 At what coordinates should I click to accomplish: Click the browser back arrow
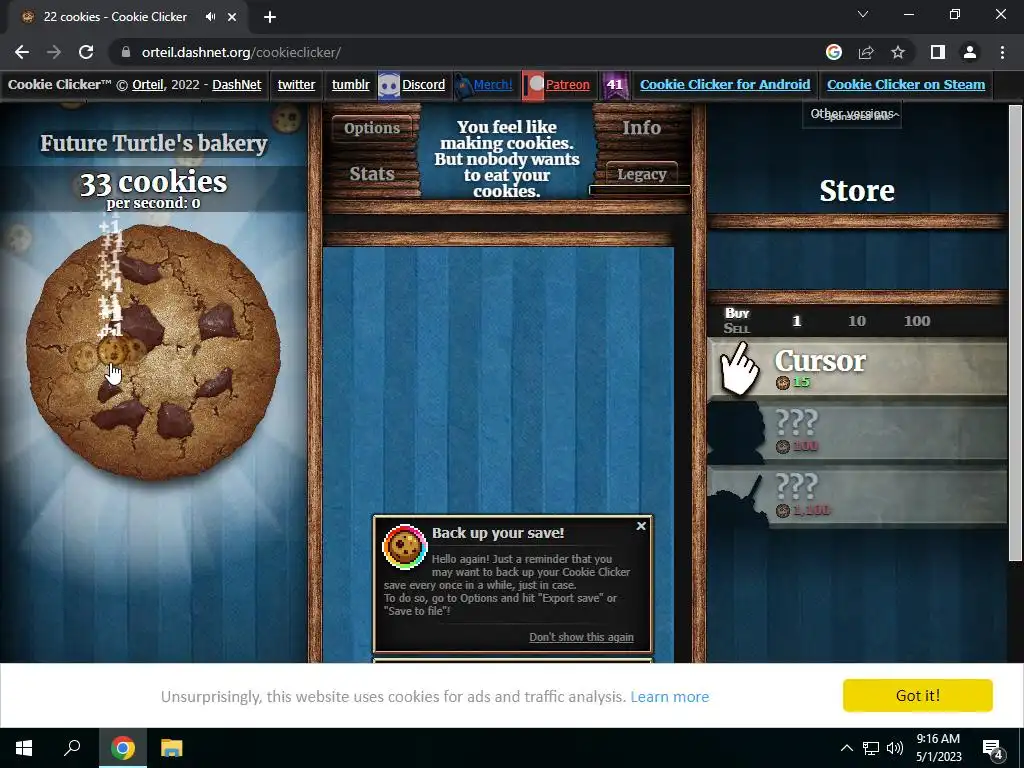(x=22, y=52)
